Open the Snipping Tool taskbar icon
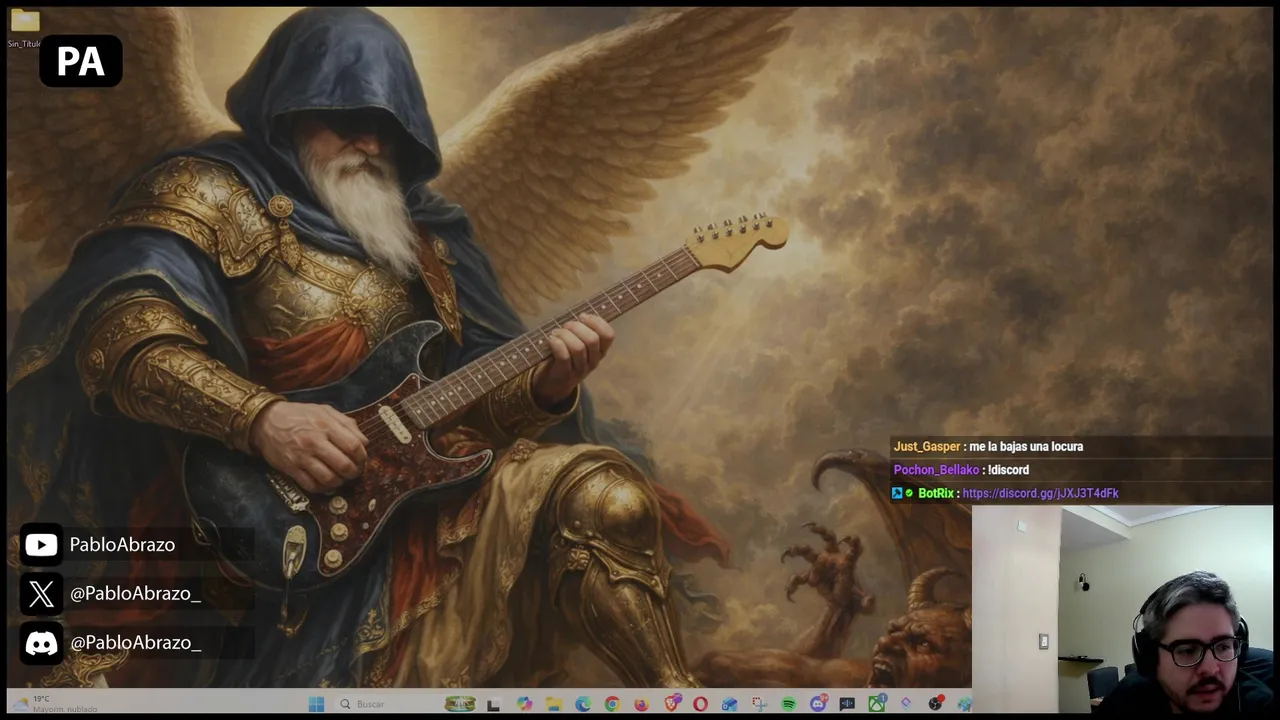This screenshot has width=1280, height=720. tap(759, 704)
